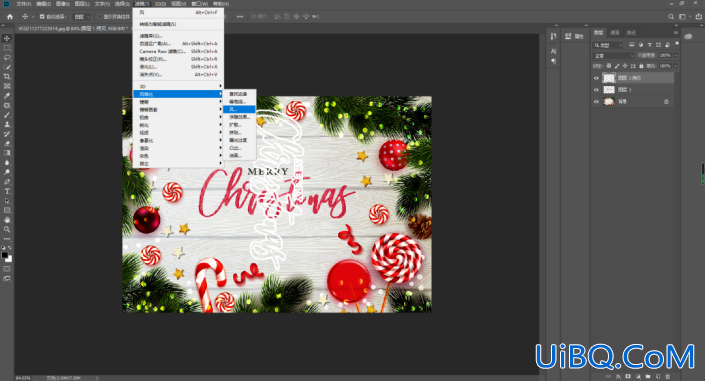
Task: Open the blend mode dropdown in Layers
Action: (613, 55)
